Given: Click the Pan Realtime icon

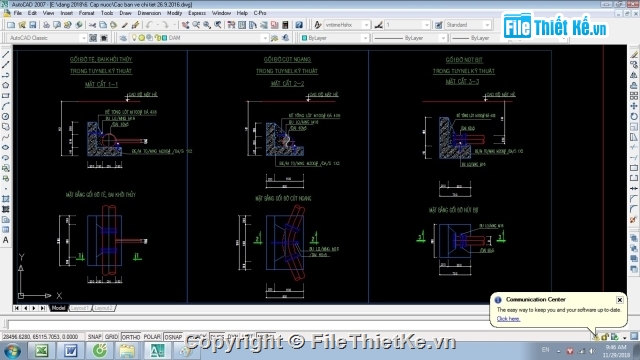Looking at the screenshot, I should pyautogui.click(x=185, y=25).
